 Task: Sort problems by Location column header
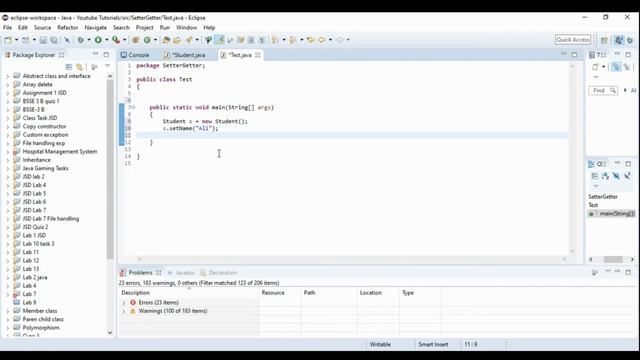pos(378,293)
